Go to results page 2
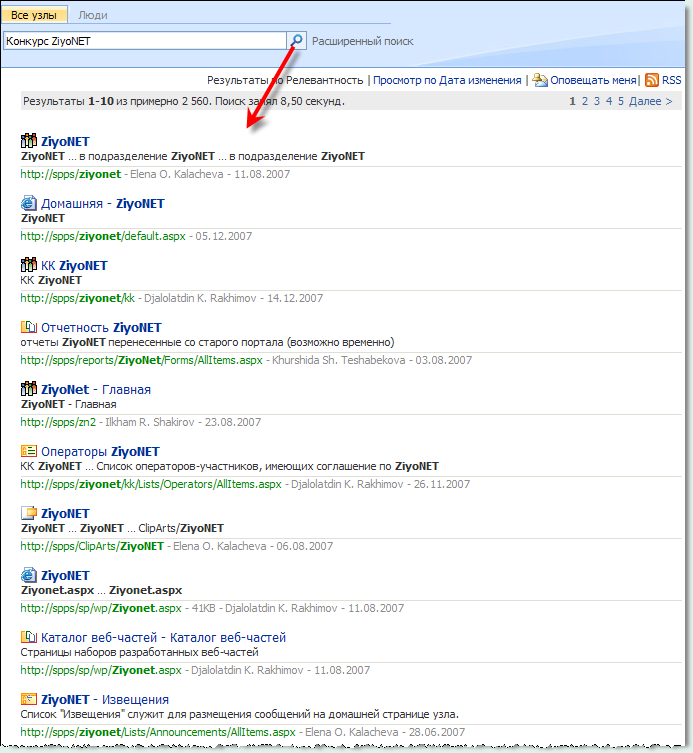 [x=584, y=101]
